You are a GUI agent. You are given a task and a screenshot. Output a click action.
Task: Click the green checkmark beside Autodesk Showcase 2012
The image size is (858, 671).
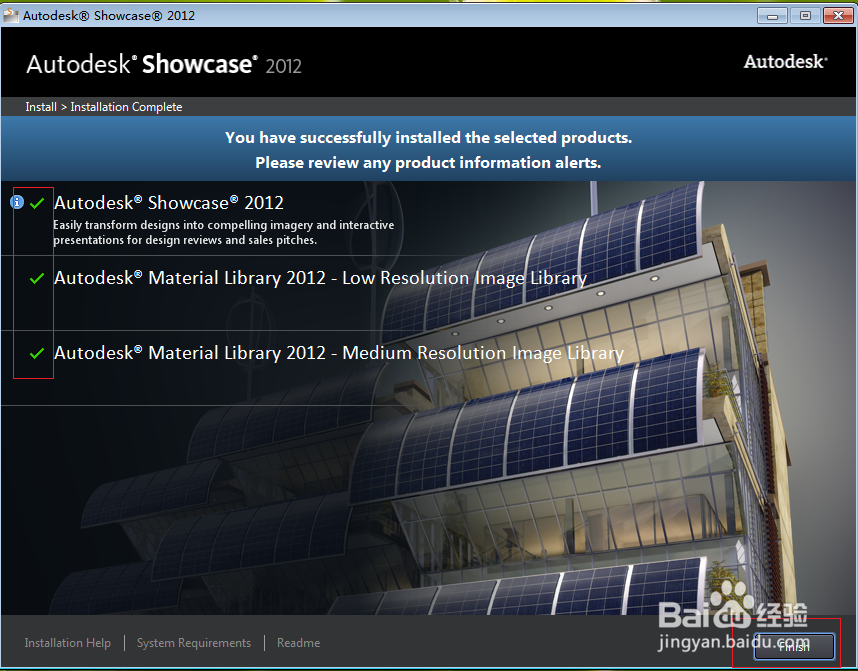(37, 204)
